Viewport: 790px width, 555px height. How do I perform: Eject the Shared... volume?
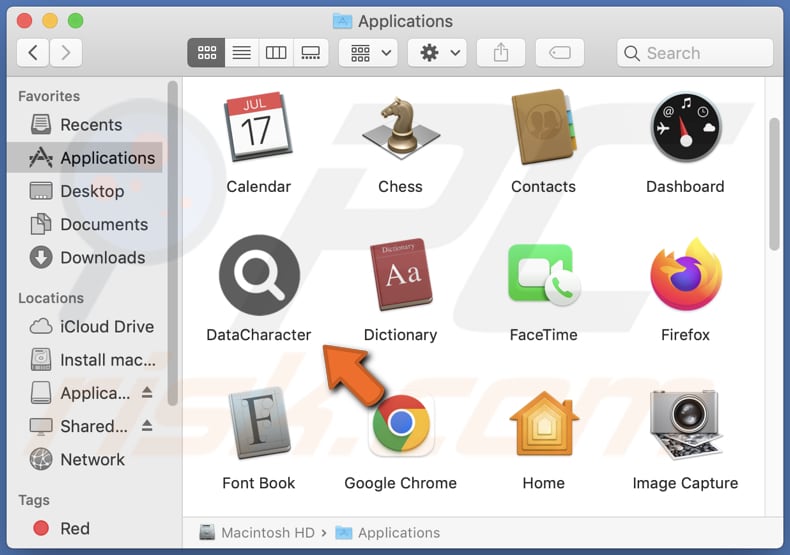coord(147,426)
